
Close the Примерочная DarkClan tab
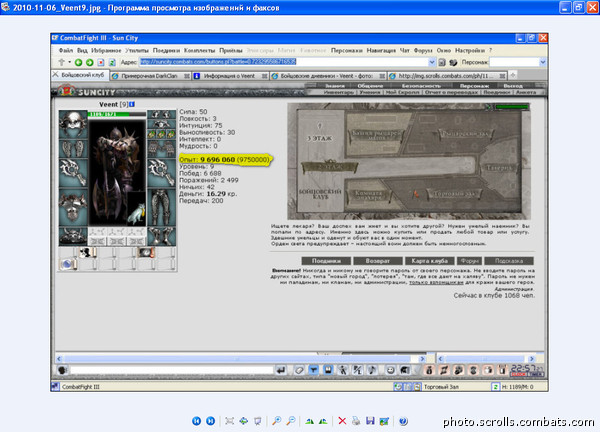pyautogui.click(x=187, y=76)
